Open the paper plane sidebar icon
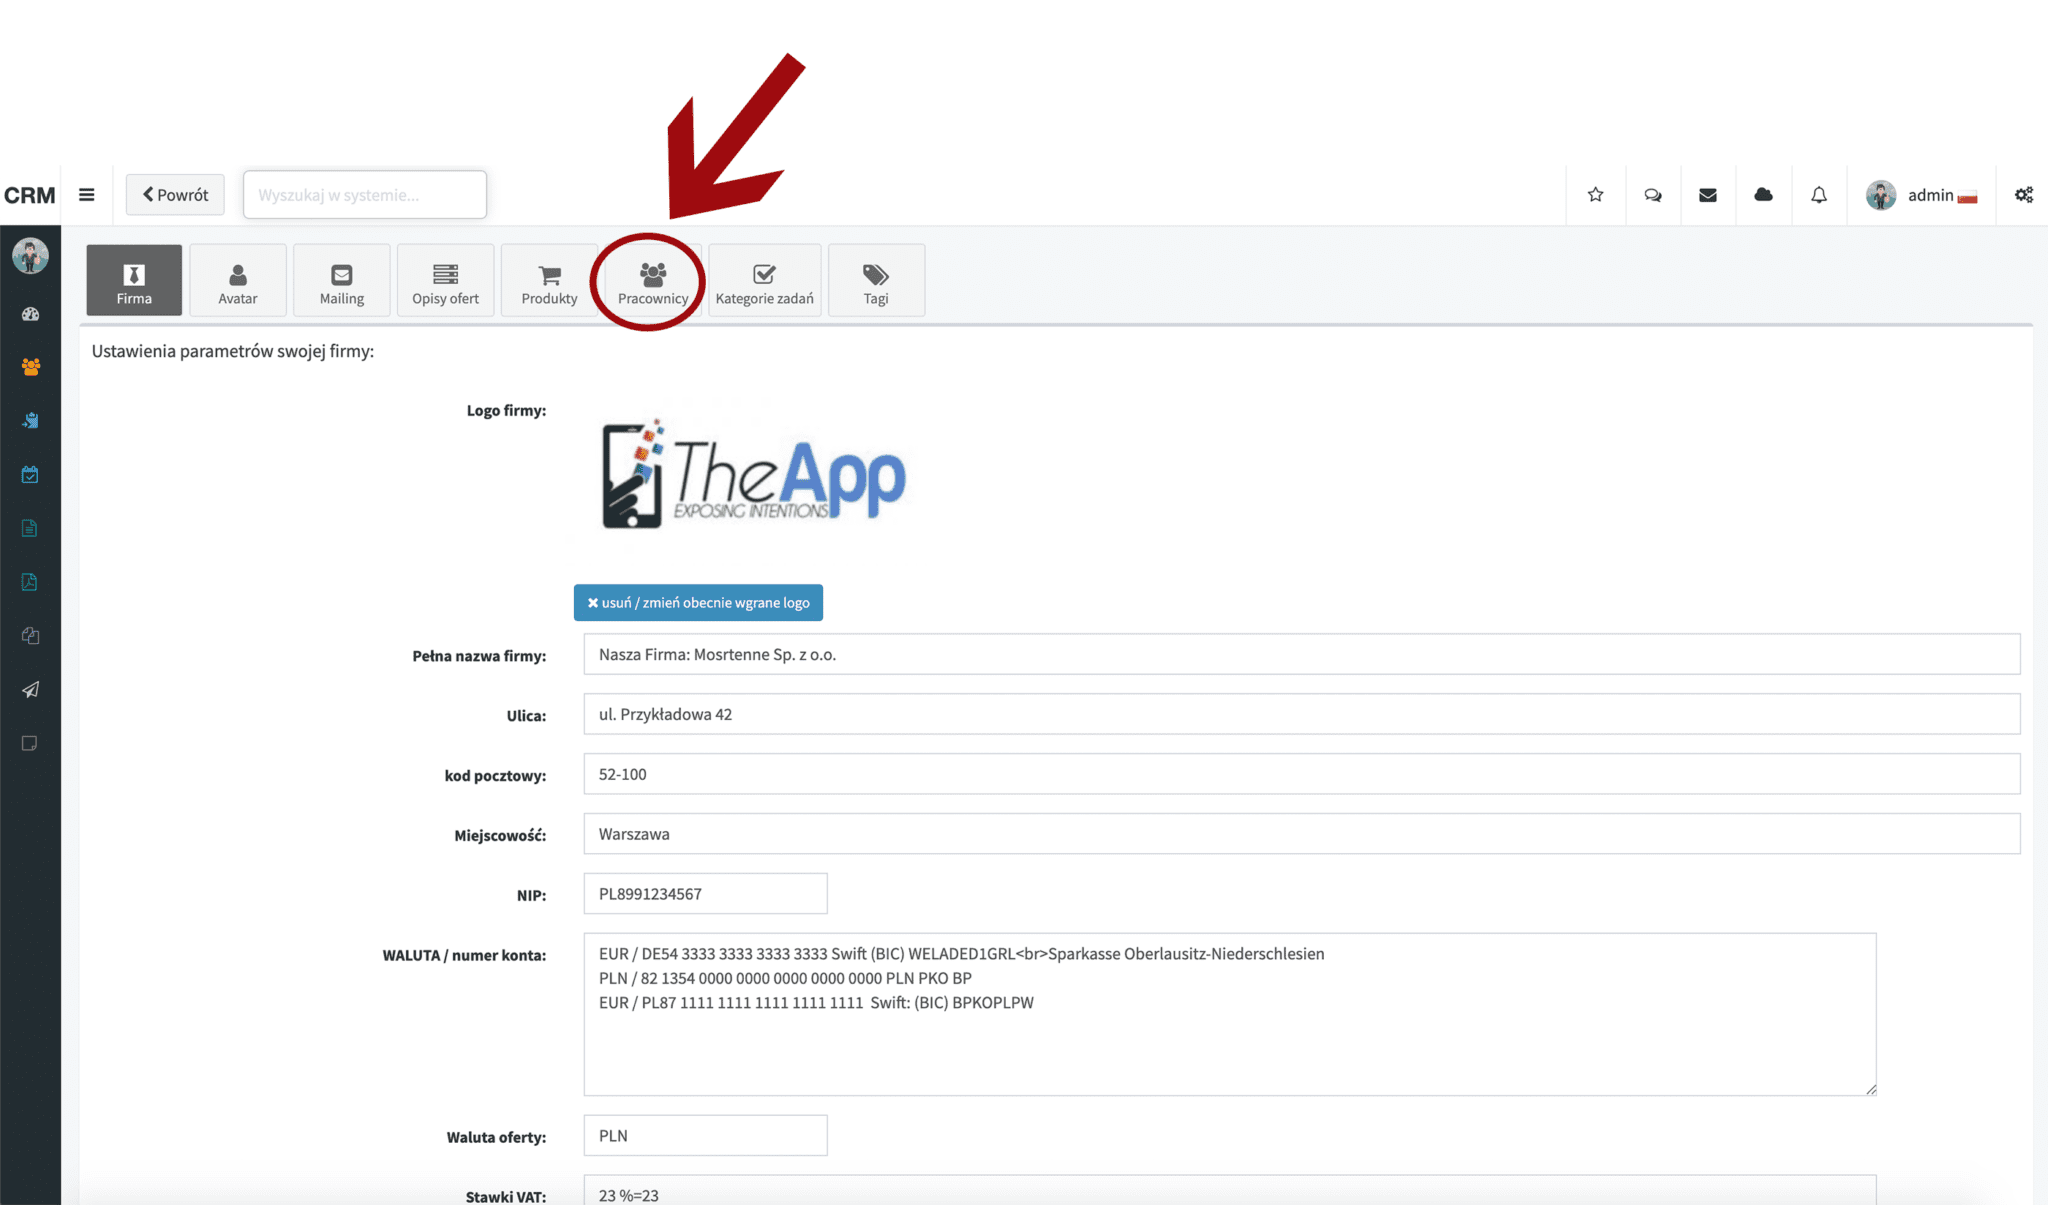The image size is (2048, 1205). pos(30,690)
